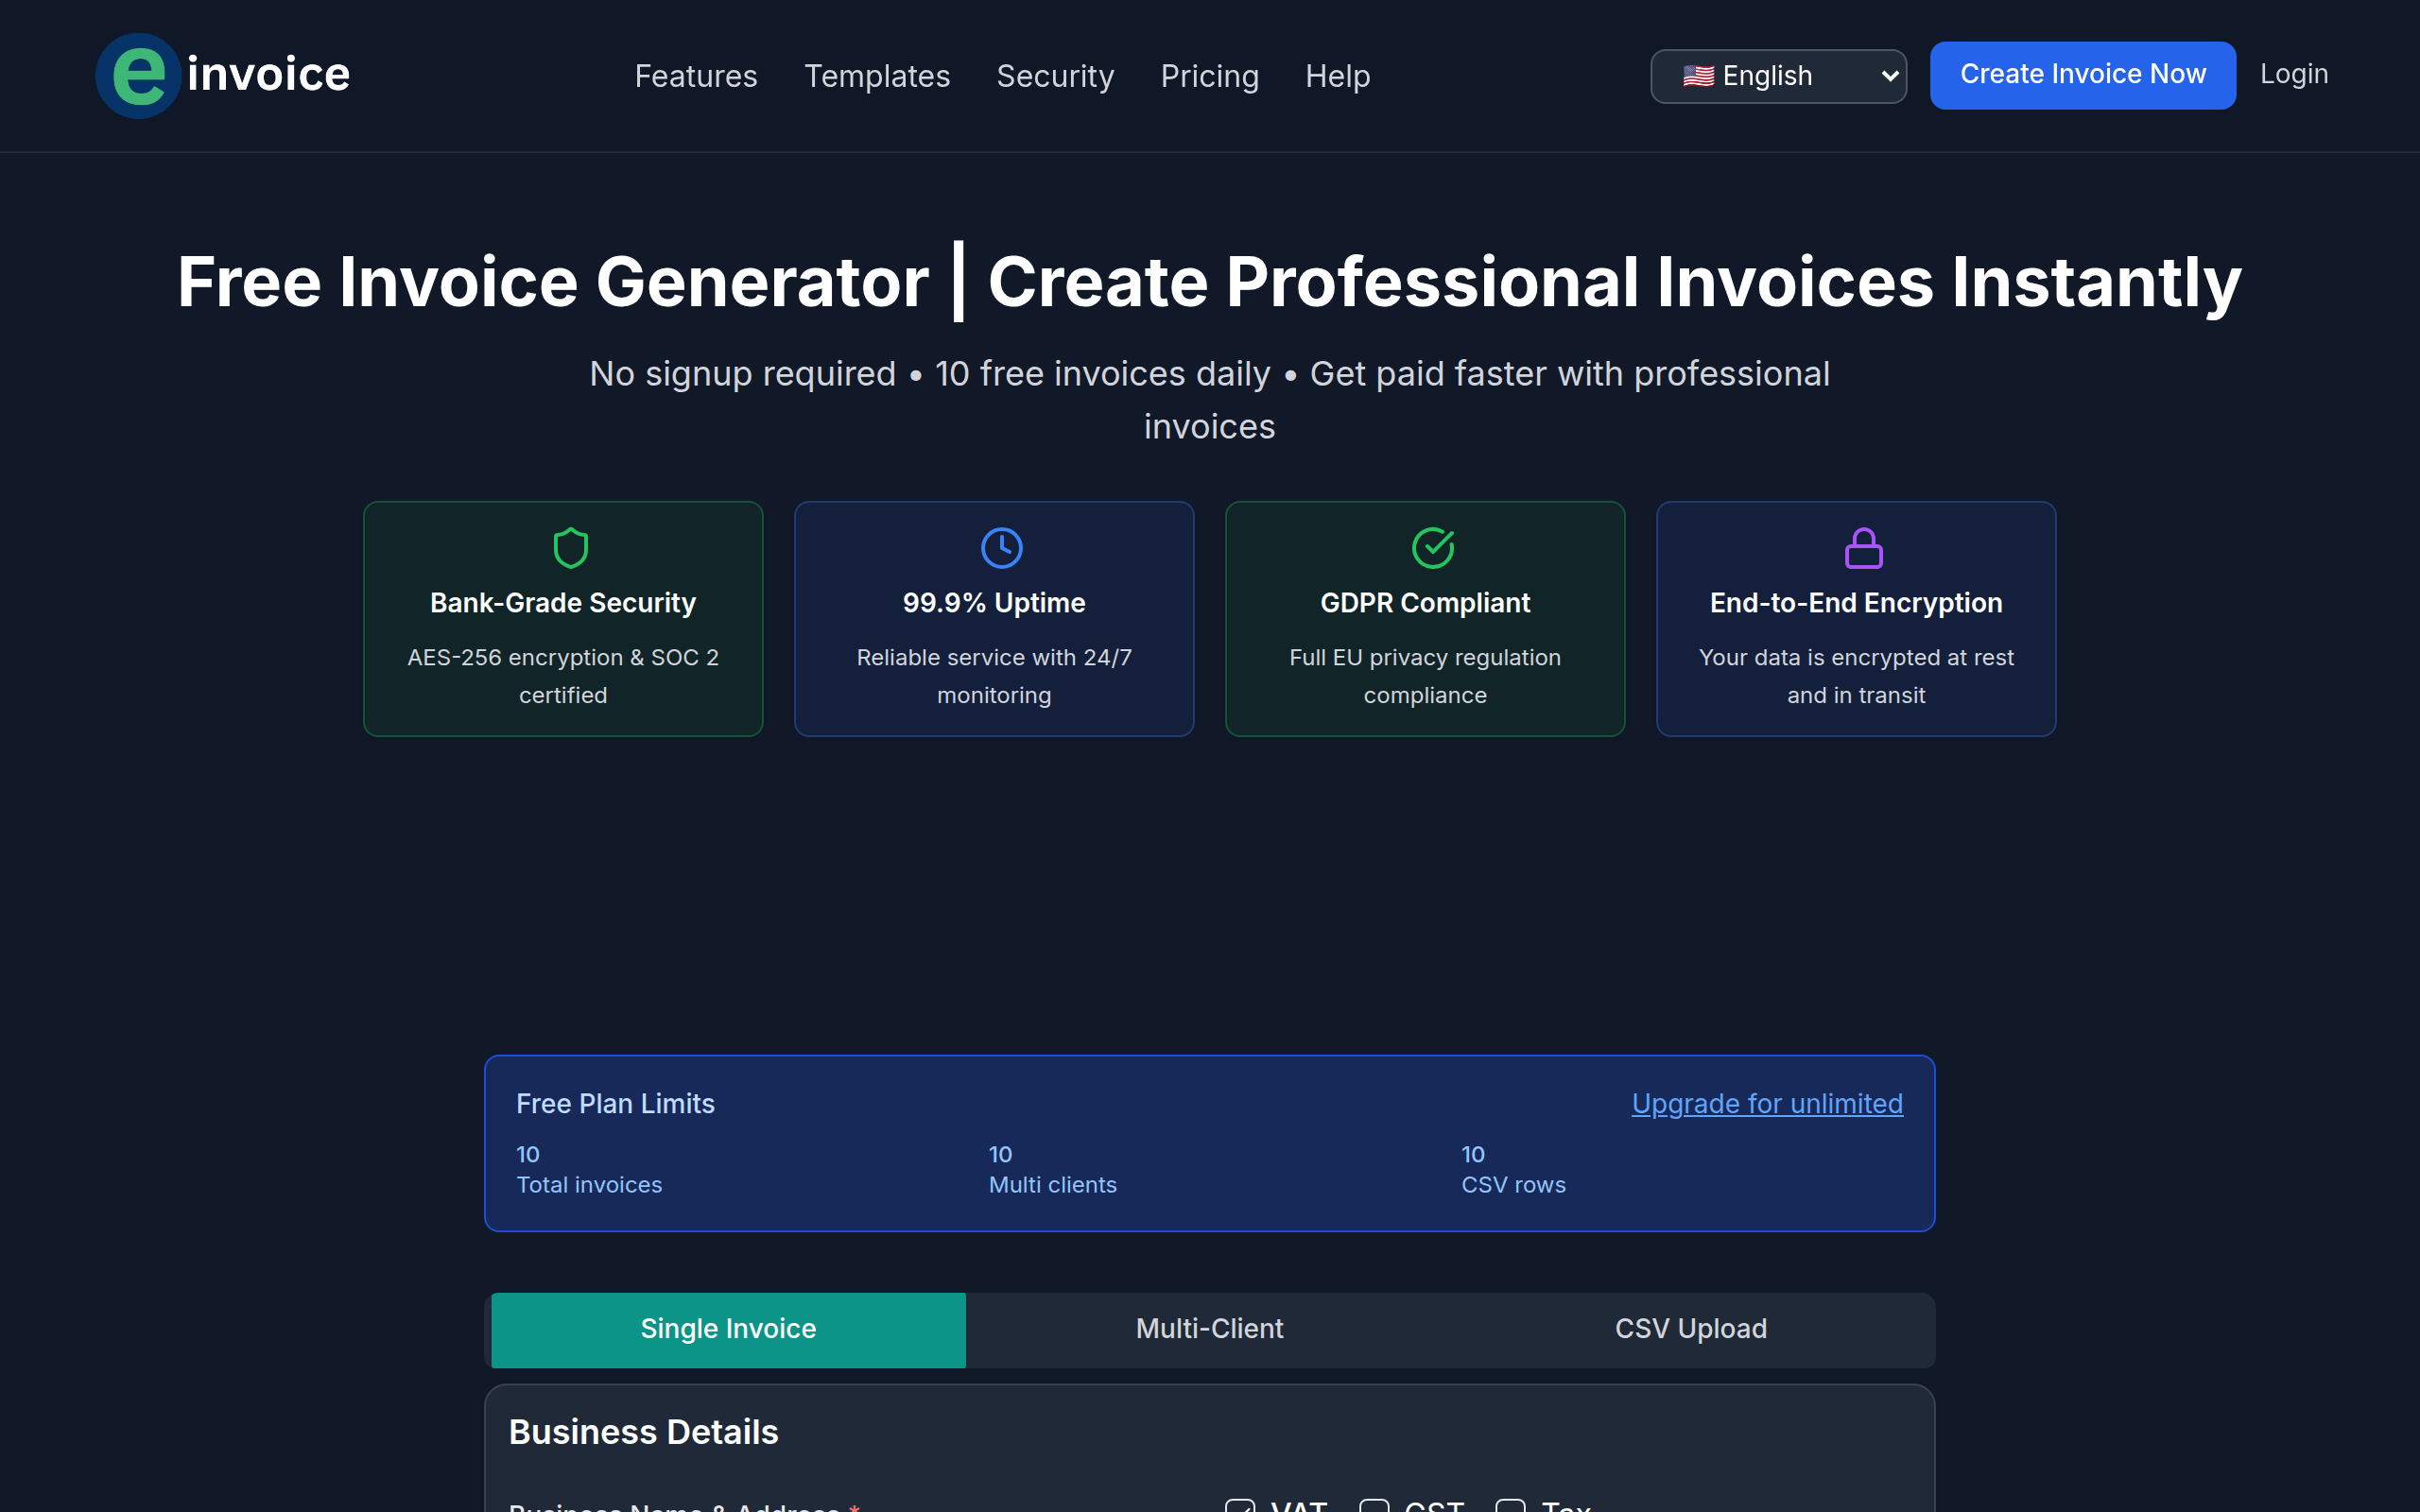Open the Features menu item
The height and width of the screenshot is (1512, 2420).
(696, 75)
